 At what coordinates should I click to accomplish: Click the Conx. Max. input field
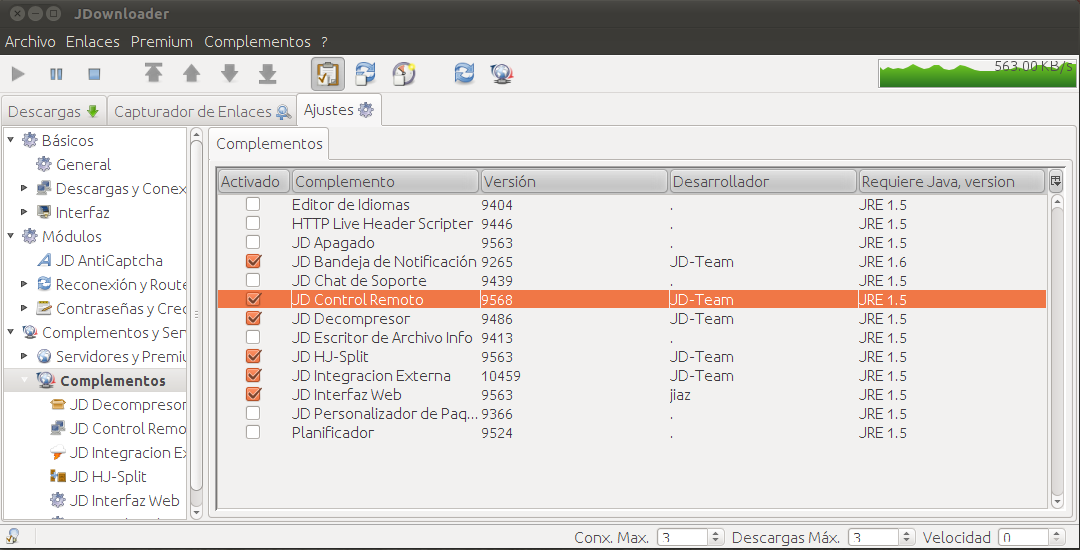click(683, 538)
